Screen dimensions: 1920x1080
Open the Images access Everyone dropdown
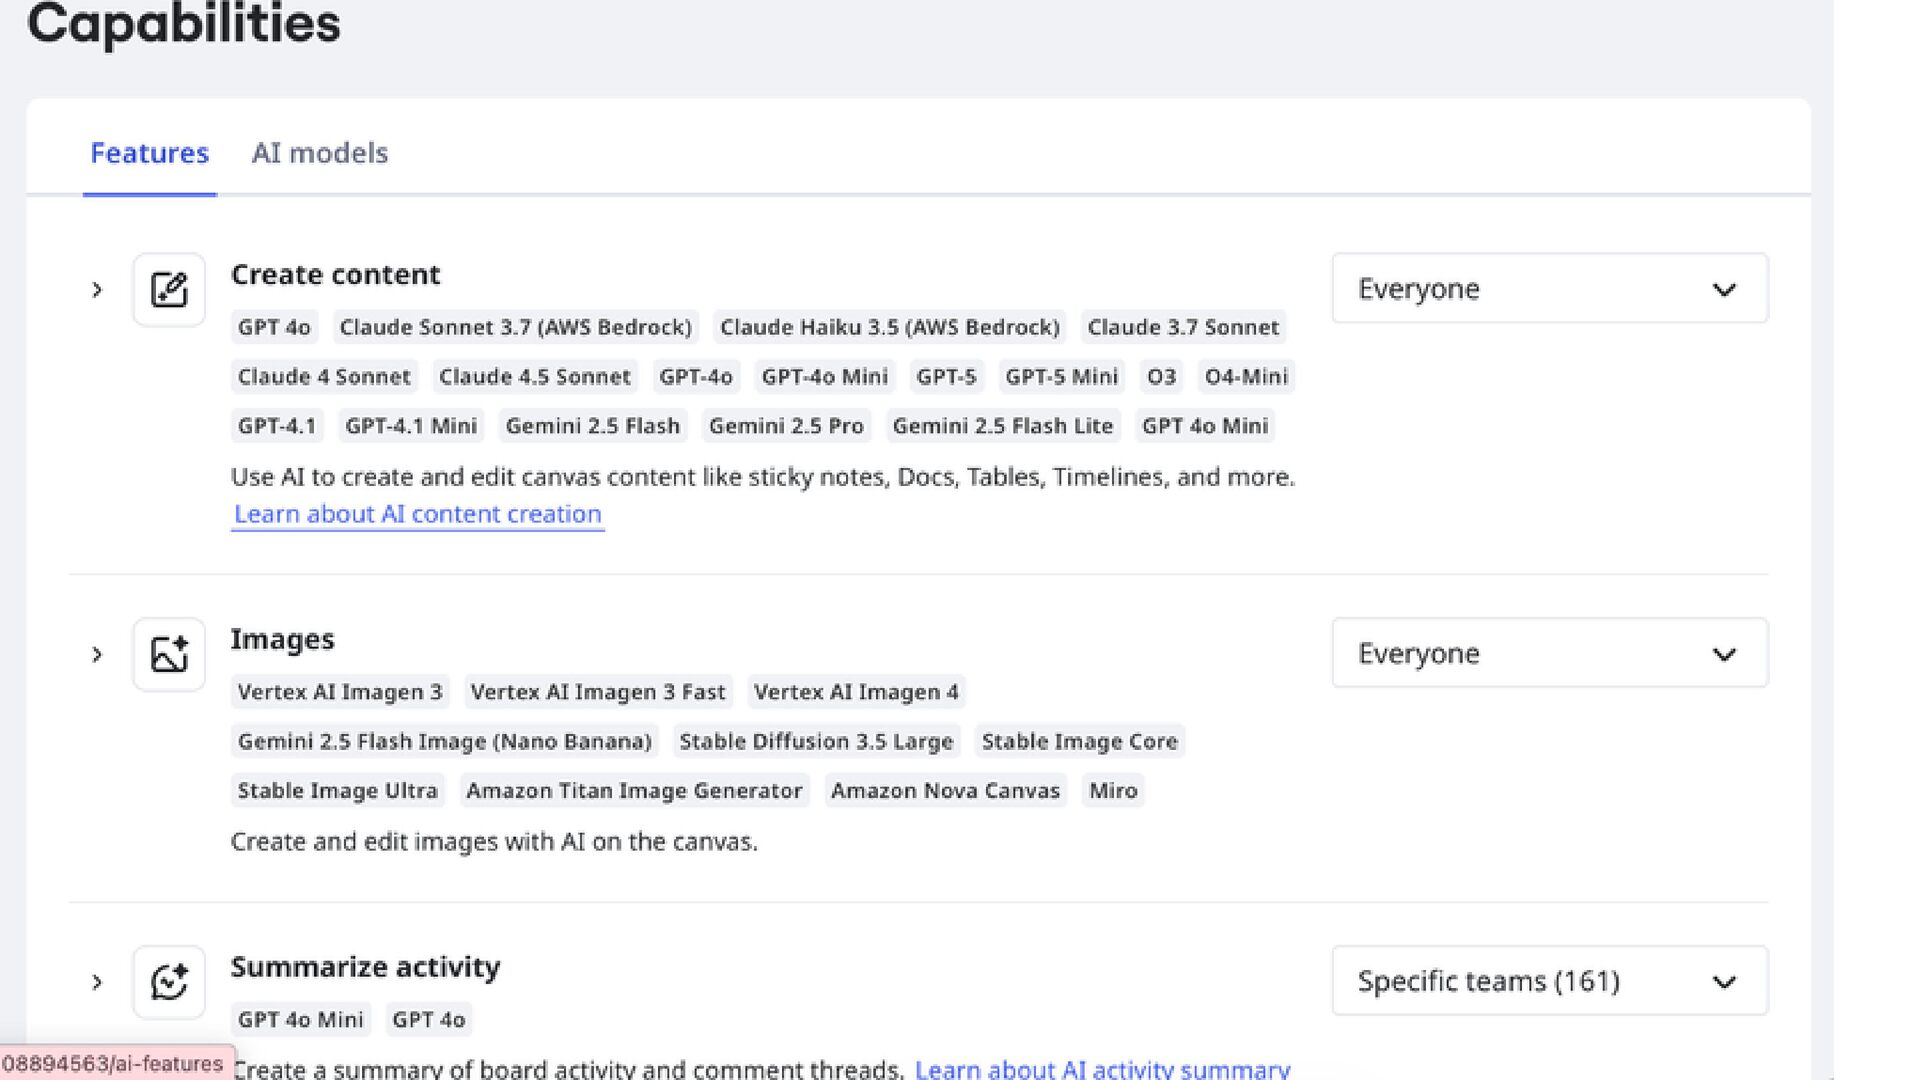(1549, 654)
